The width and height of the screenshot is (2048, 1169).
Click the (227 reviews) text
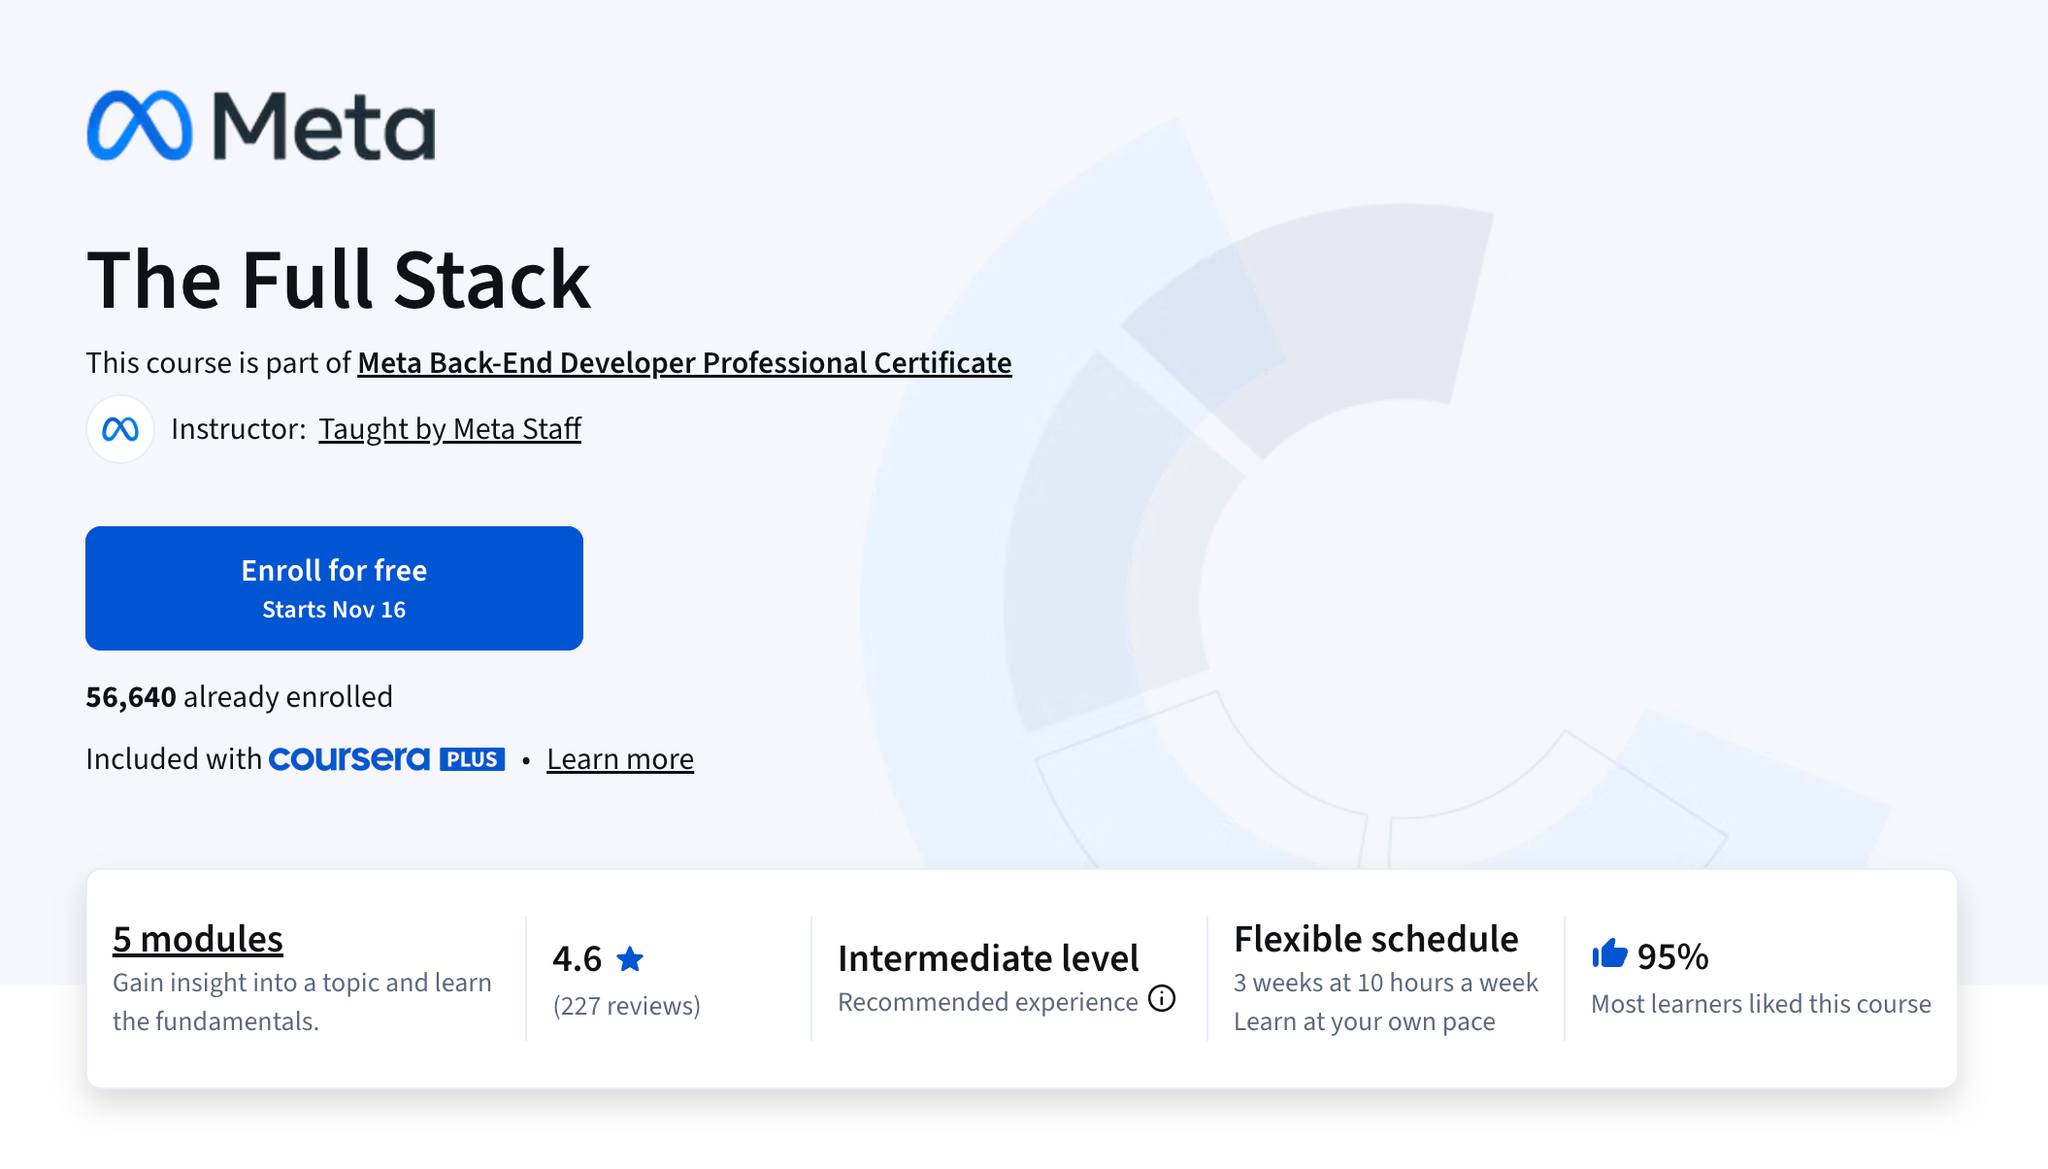(x=627, y=1006)
